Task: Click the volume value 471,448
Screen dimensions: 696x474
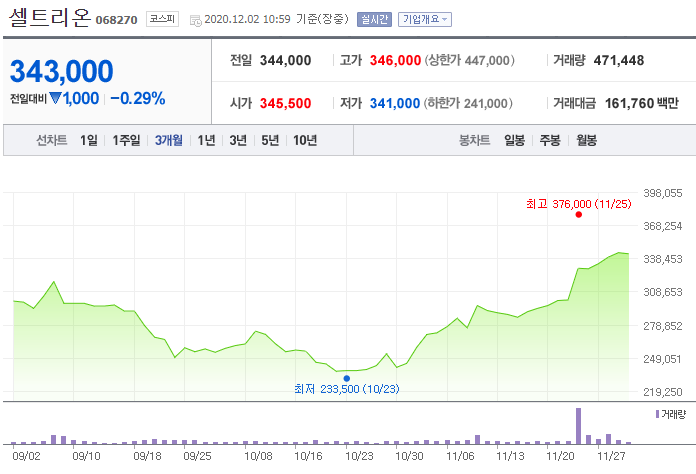Action: click(619, 60)
